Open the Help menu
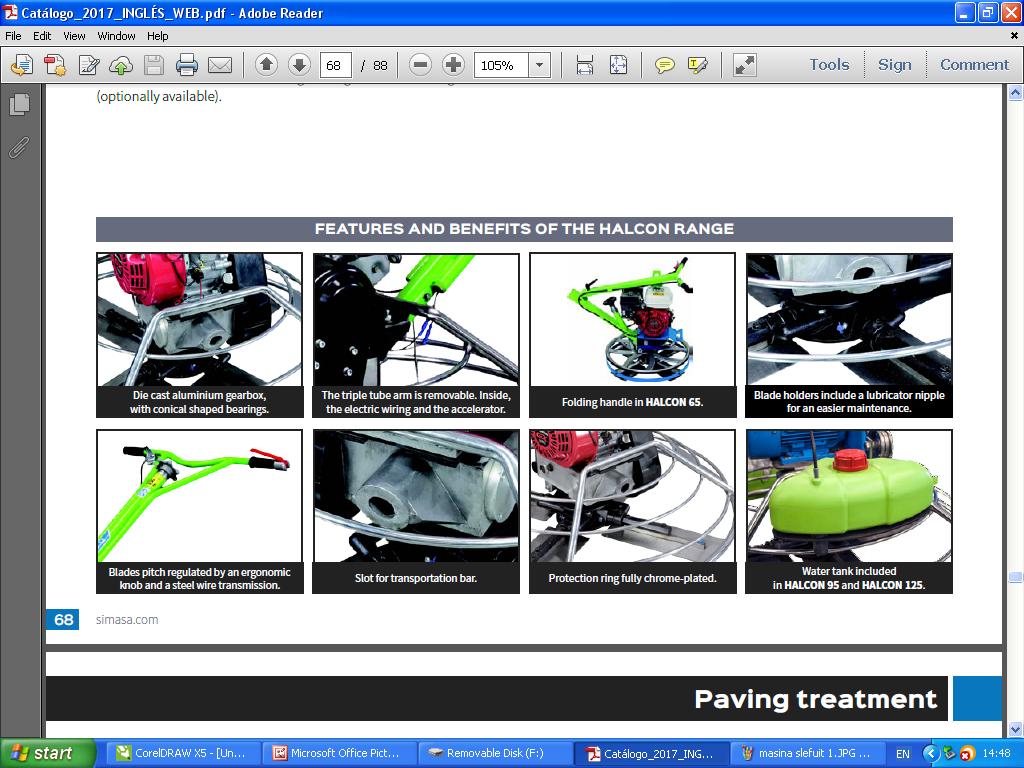Image resolution: width=1024 pixels, height=768 pixels. (x=157, y=36)
